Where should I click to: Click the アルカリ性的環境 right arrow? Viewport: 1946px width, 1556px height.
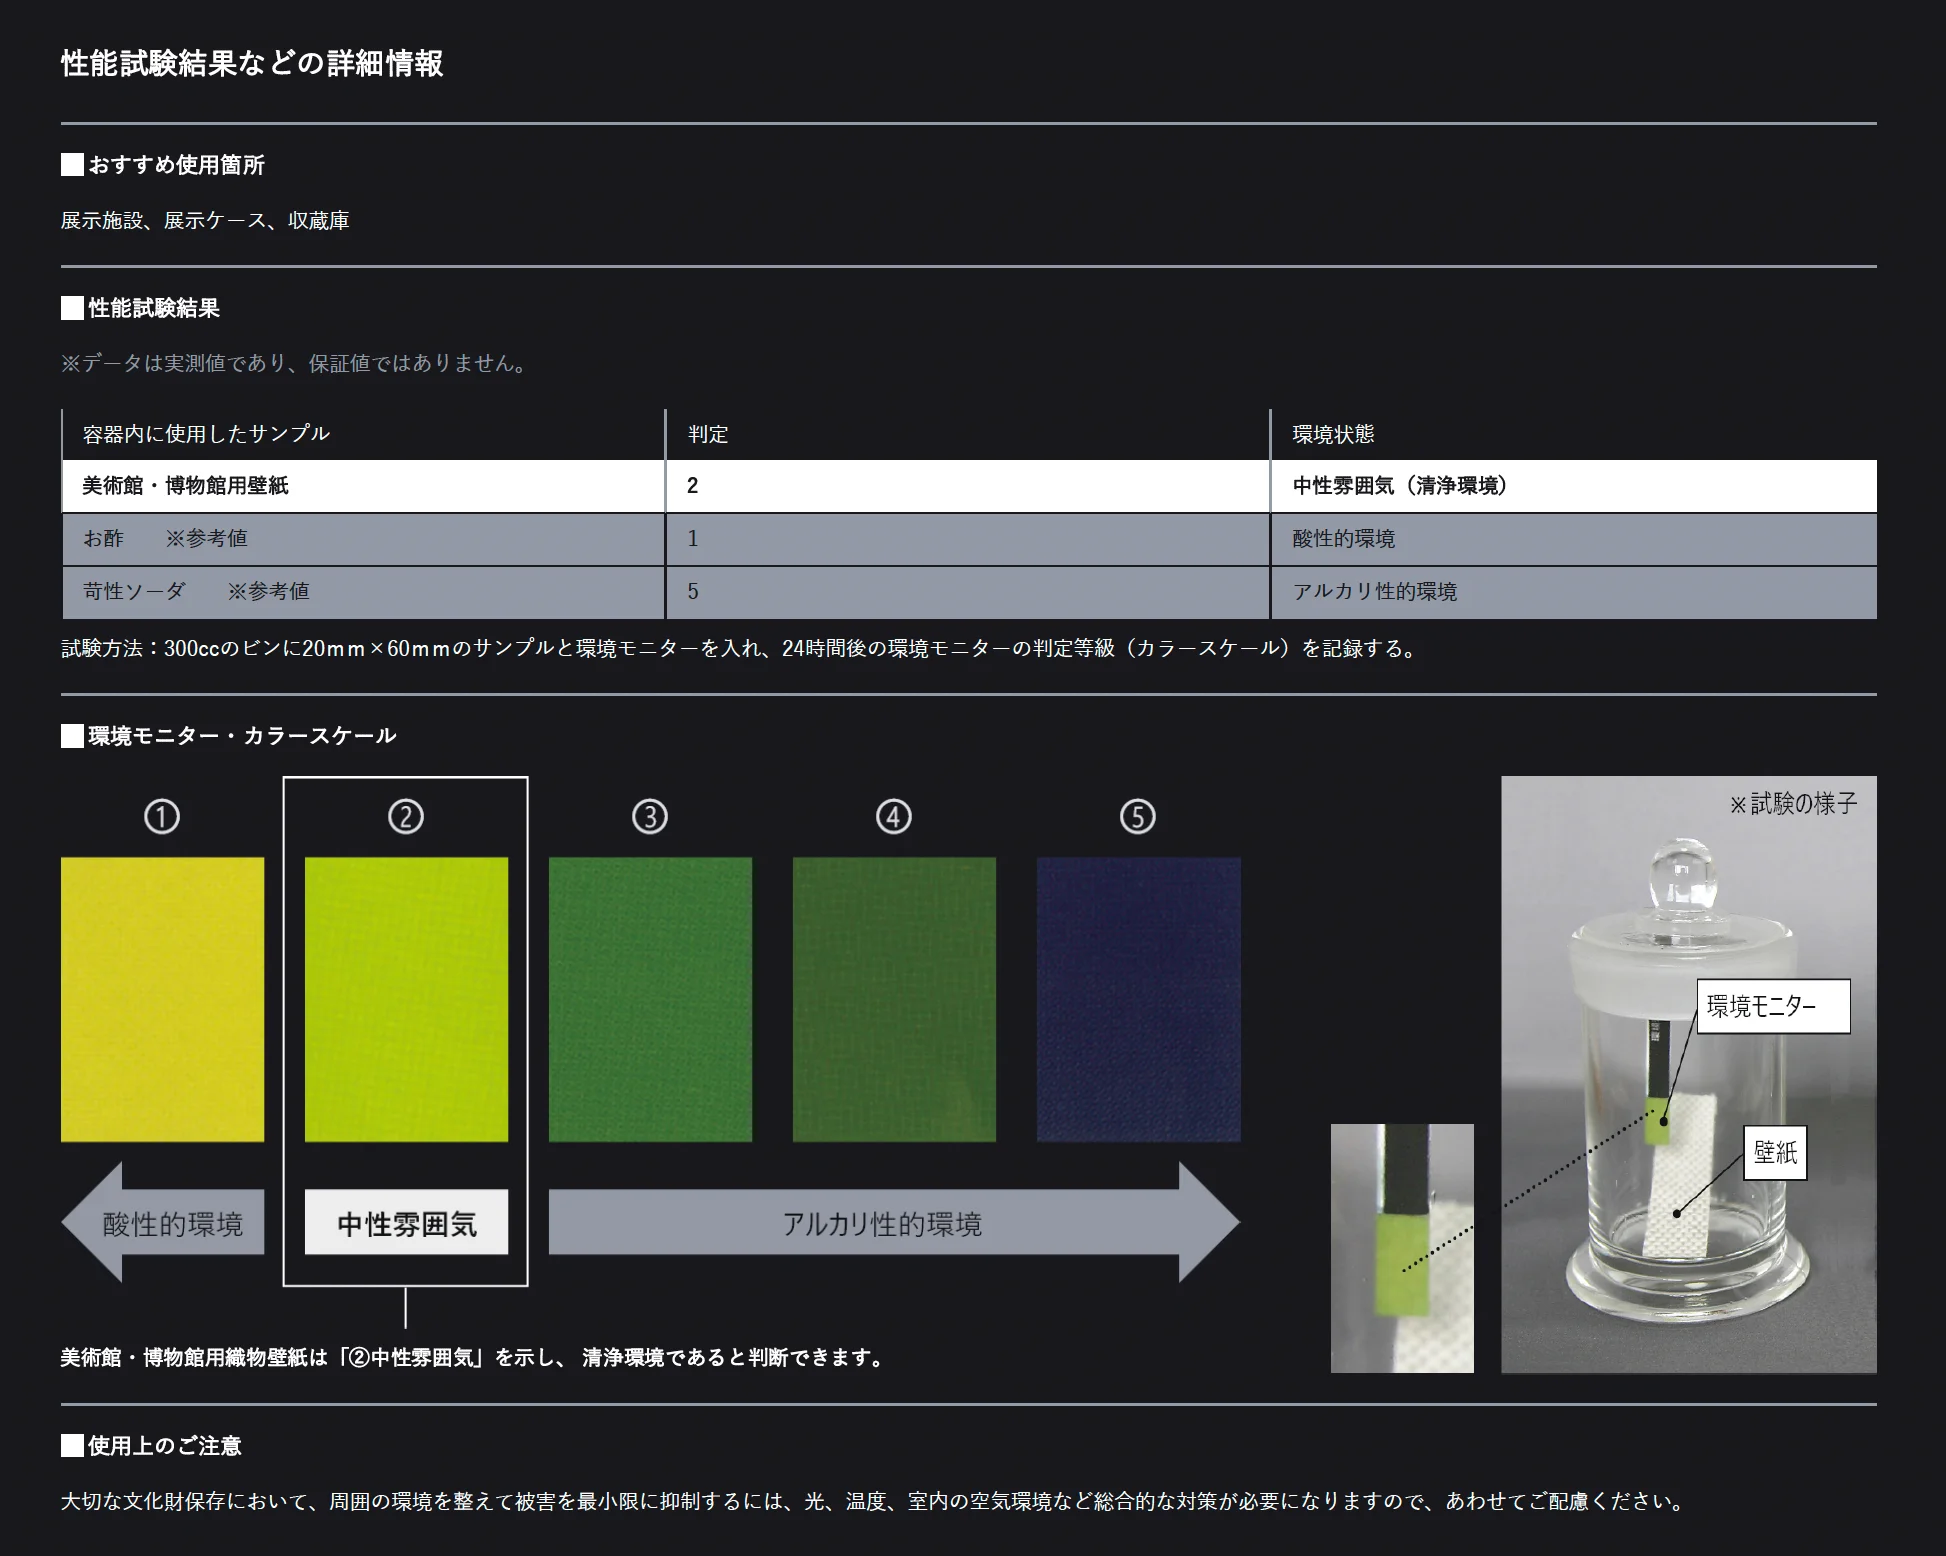(x=894, y=1222)
